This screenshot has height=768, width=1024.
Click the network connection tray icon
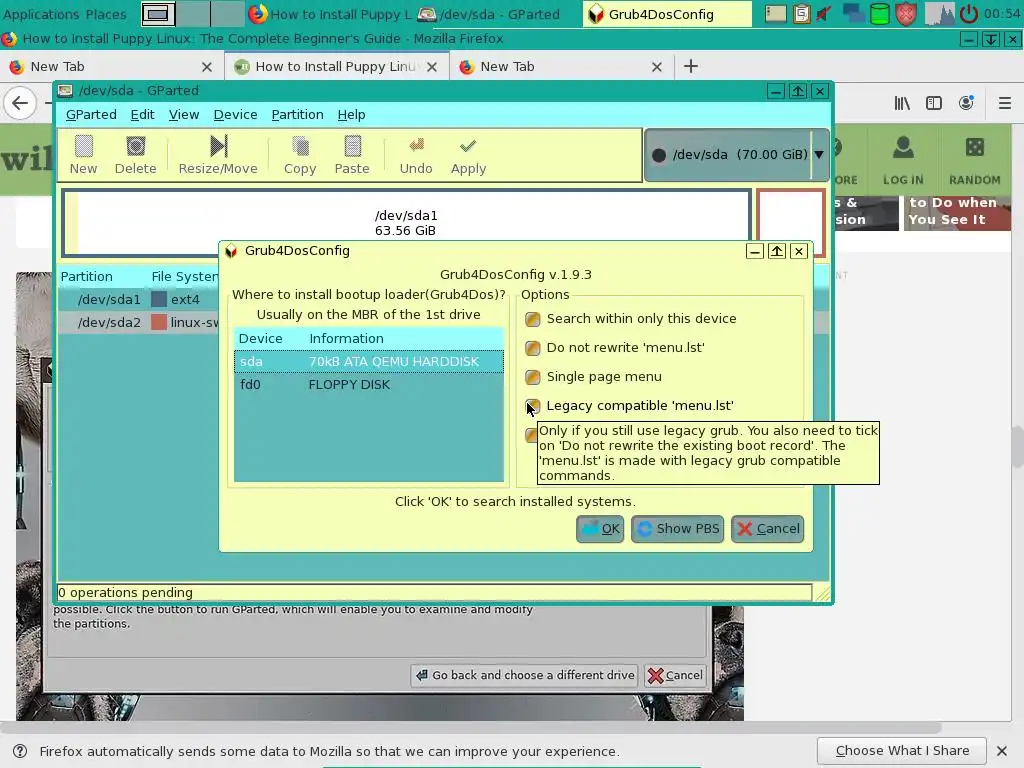click(x=853, y=14)
